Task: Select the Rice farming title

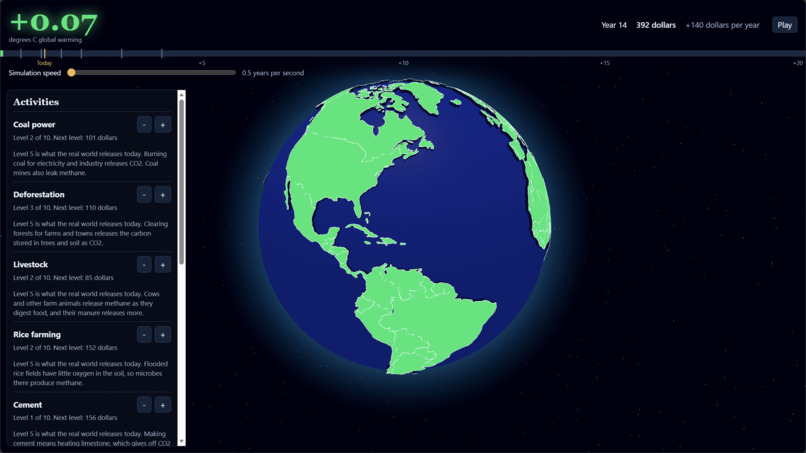Action: pyautogui.click(x=36, y=334)
